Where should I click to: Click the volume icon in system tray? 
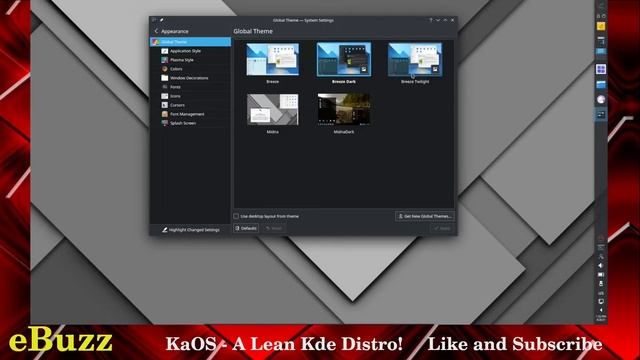tap(601, 265)
